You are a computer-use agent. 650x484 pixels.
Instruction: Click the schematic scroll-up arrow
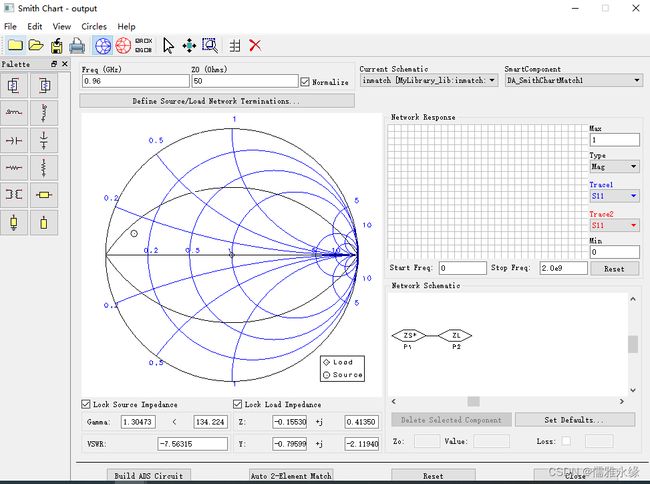coord(633,299)
